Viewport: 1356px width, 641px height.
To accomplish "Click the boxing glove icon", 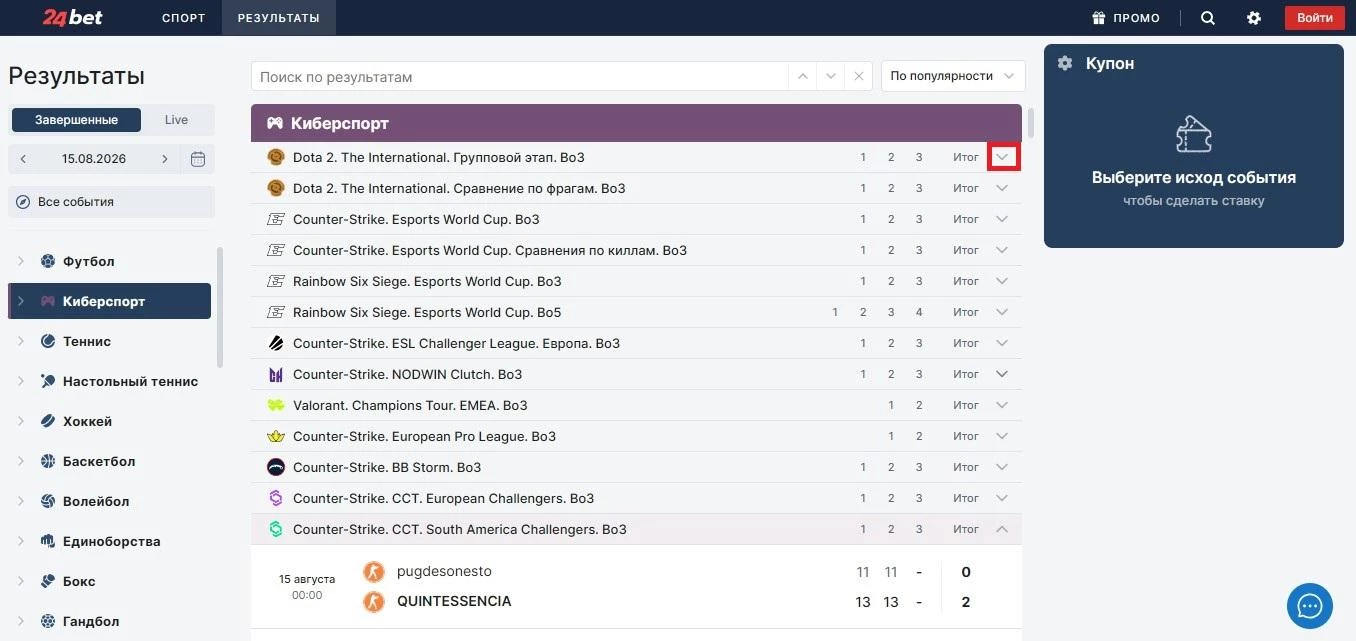I will [x=48, y=581].
